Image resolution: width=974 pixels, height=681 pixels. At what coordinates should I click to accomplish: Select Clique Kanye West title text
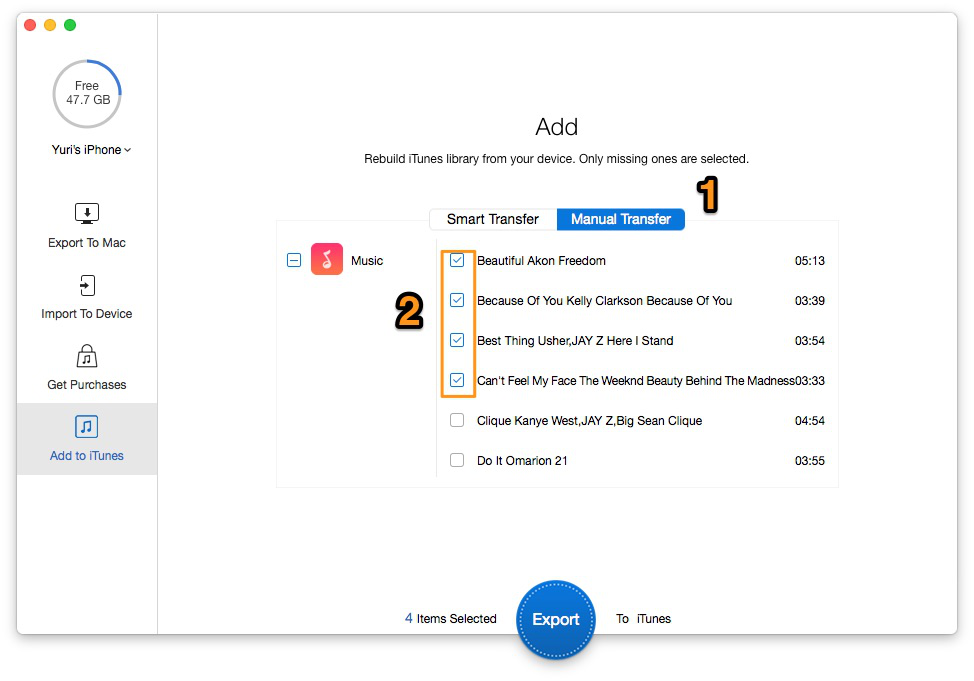[x=589, y=421]
